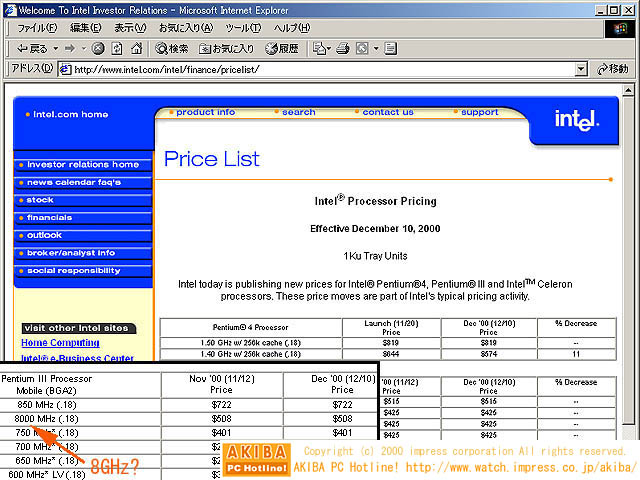Click the 'product info' top navigation link
640x480 pixels.
(205, 113)
